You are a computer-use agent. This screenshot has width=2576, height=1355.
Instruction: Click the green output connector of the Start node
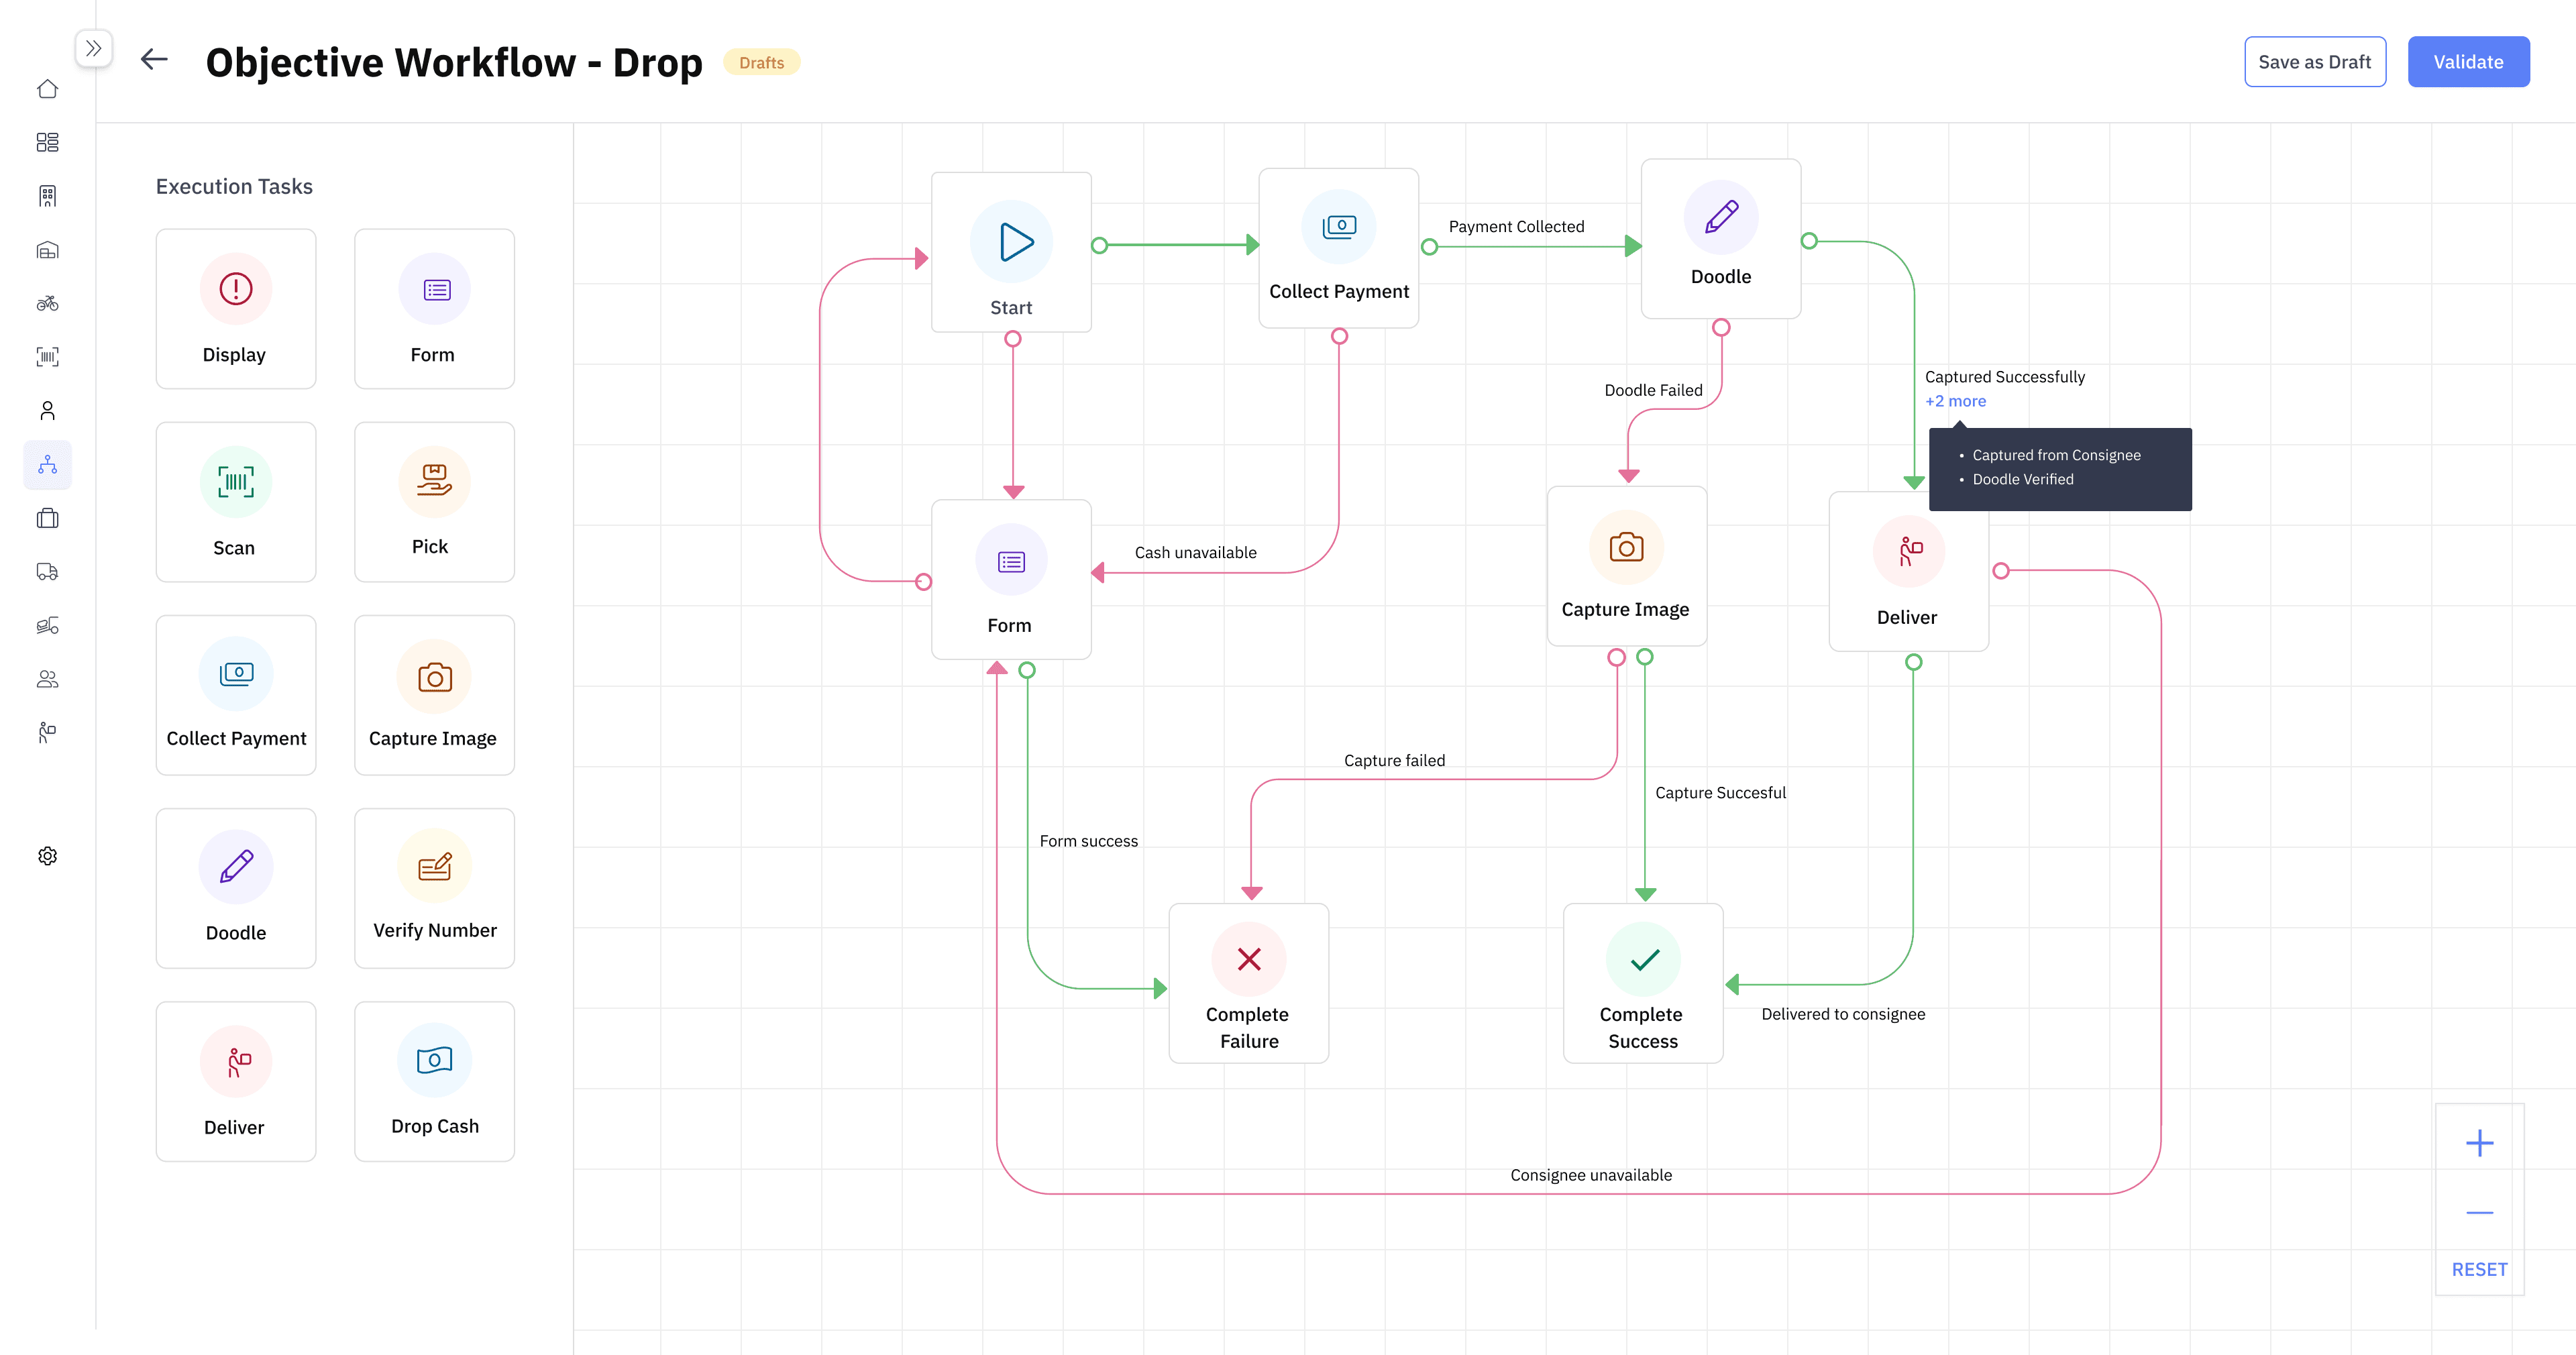1099,245
